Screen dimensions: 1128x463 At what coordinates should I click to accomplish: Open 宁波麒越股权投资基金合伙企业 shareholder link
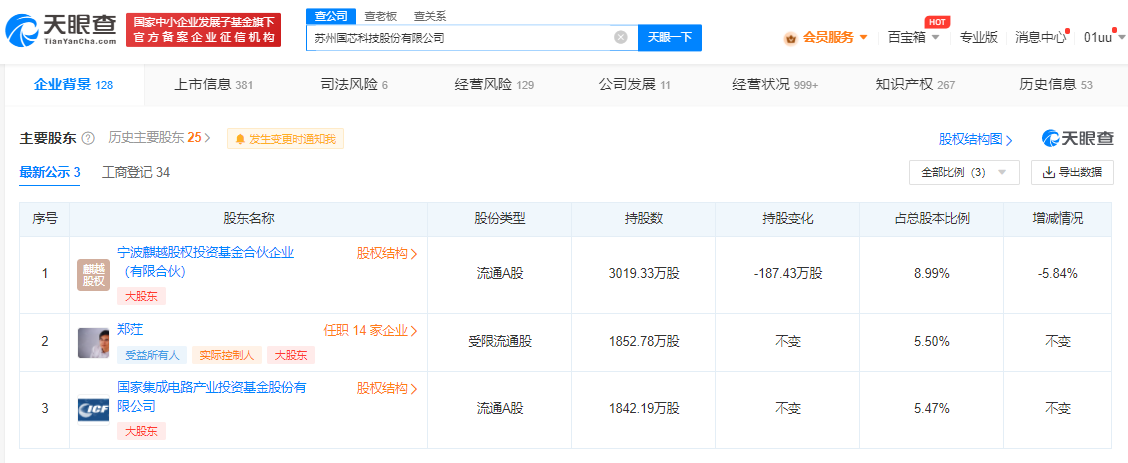[206, 262]
